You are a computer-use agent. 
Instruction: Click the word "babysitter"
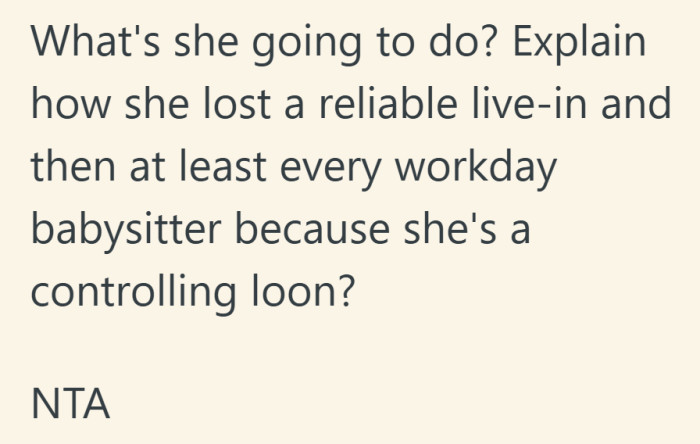point(126,231)
